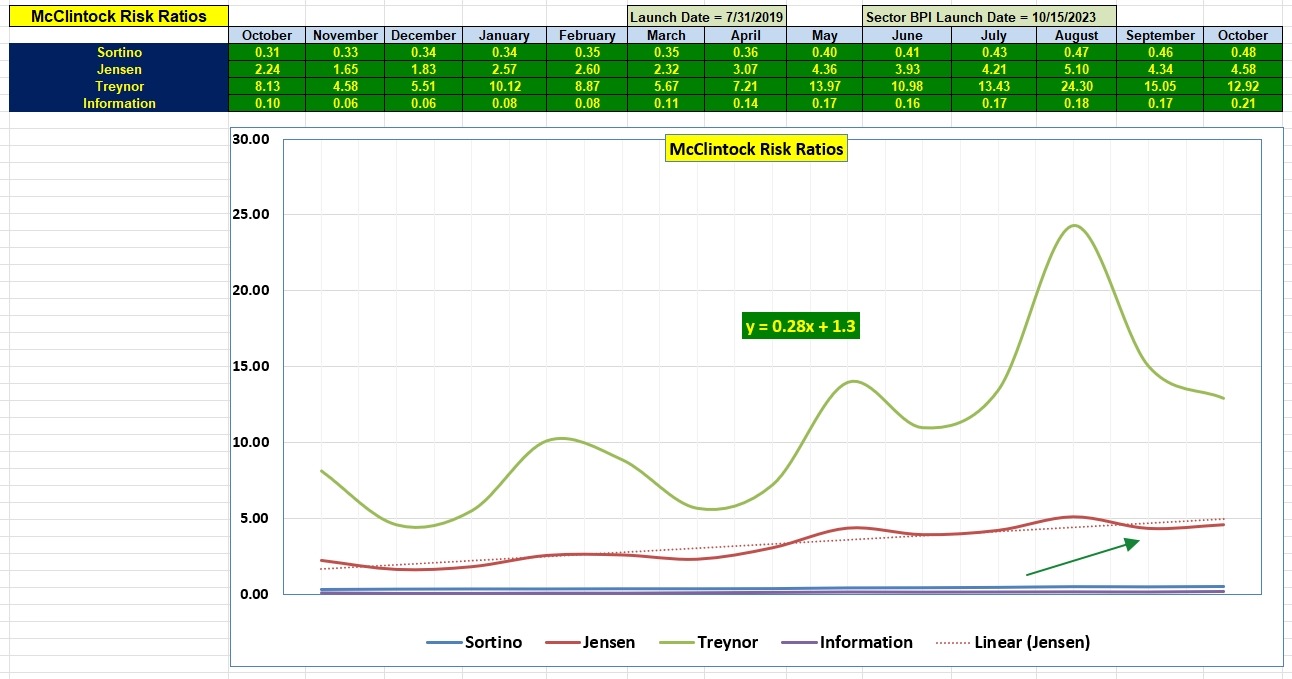Click Jensen April value 3.07
The height and width of the screenshot is (679, 1292).
[x=746, y=69]
